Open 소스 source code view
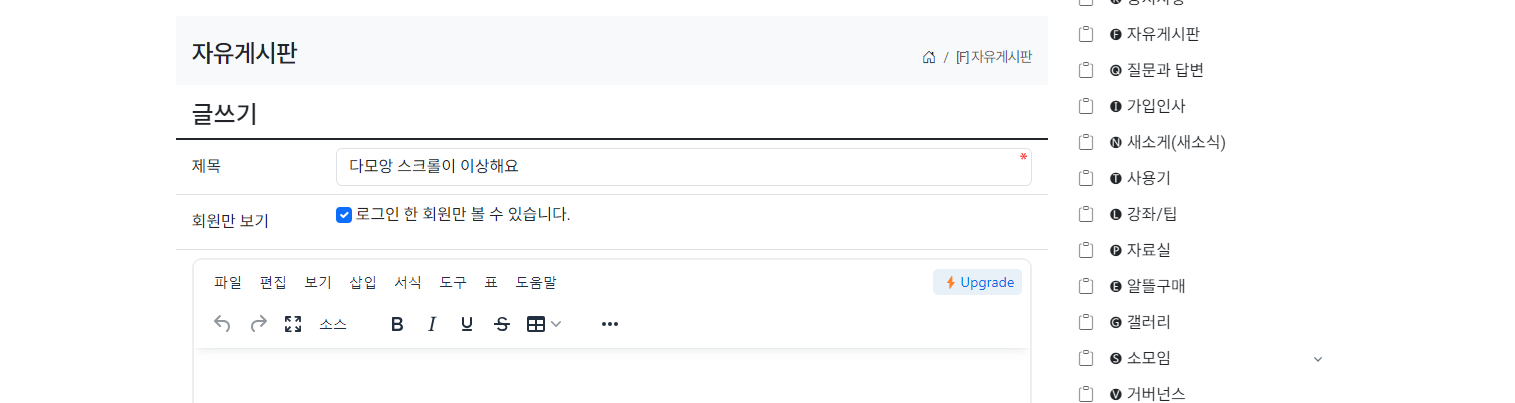Screen dimensions: 1515x403 [x=333, y=324]
